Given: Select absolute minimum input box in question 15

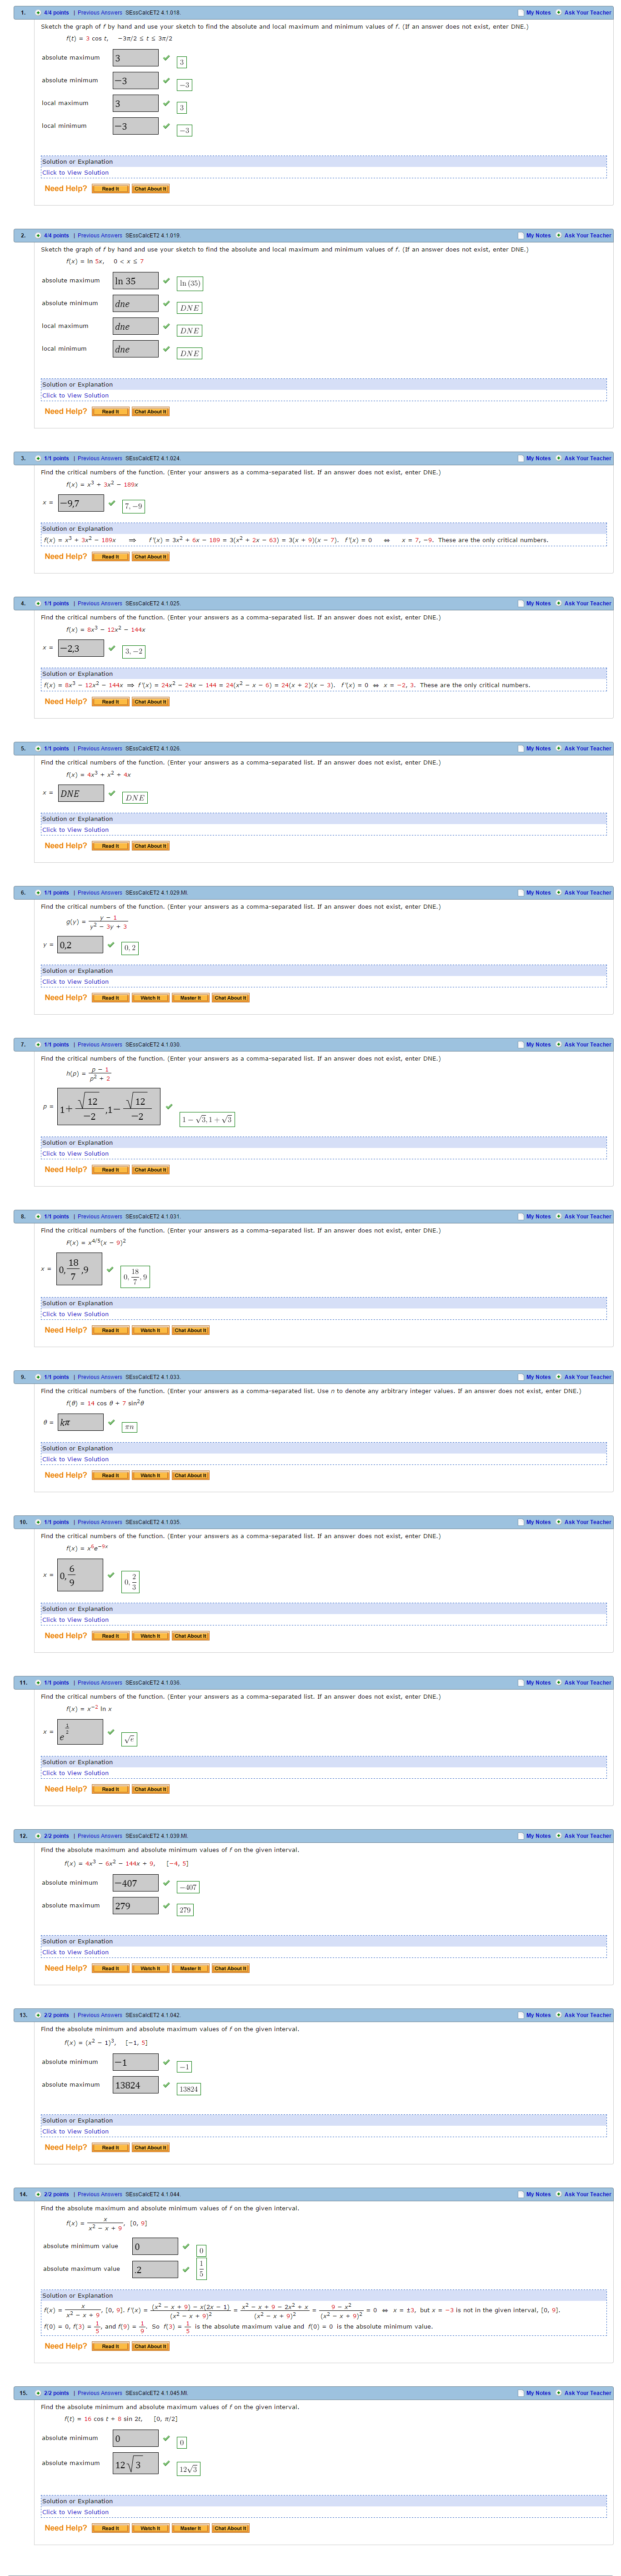Looking at the screenshot, I should pyautogui.click(x=135, y=2438).
